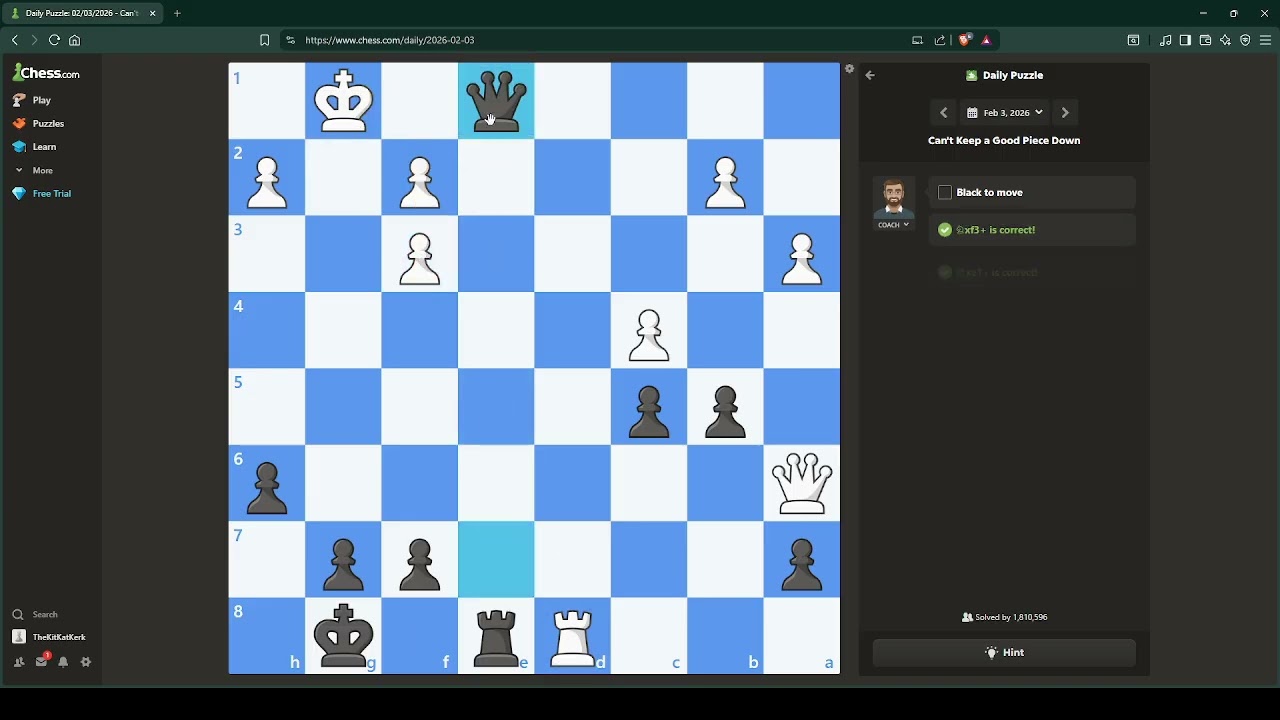This screenshot has width=1280, height=720.
Task: Open the friends icon in sidebar
Action: tap(18, 662)
